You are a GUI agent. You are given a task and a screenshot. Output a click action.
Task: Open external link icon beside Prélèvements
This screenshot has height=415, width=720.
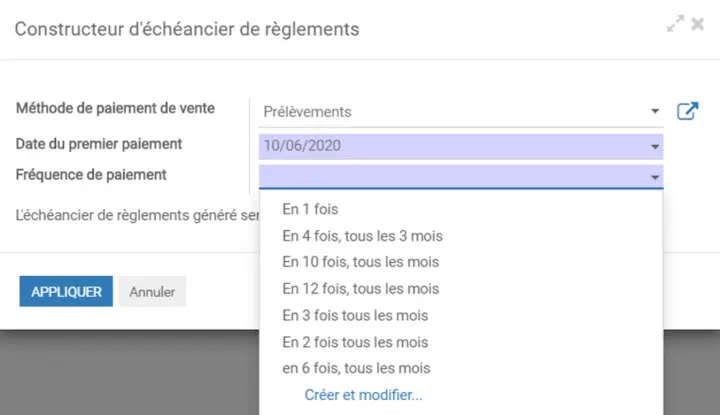[x=687, y=111]
